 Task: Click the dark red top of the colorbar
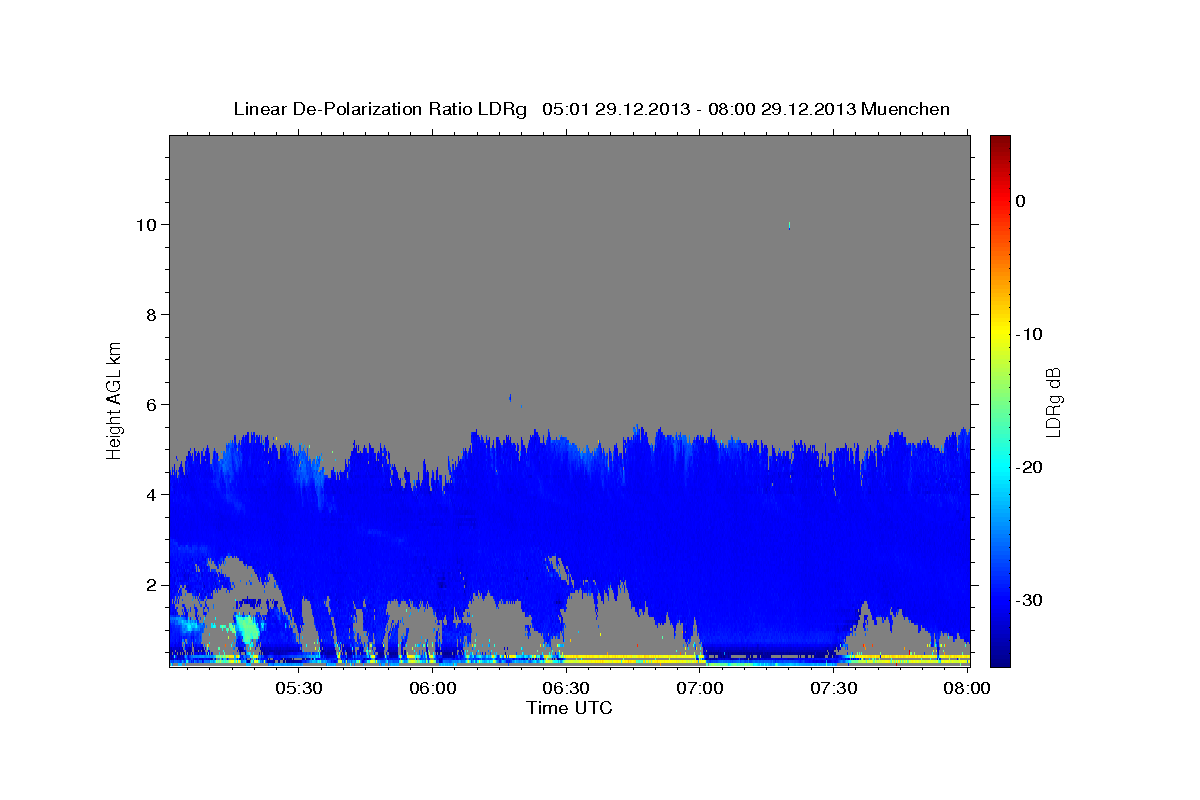1000,143
